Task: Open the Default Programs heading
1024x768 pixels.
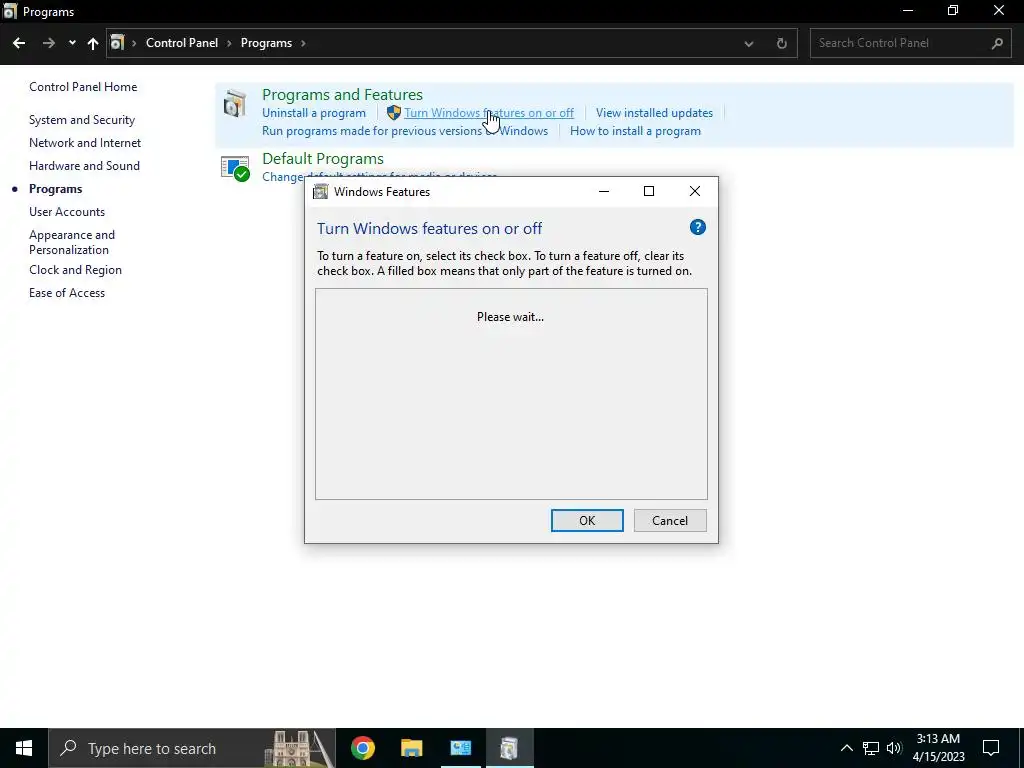Action: click(x=323, y=159)
